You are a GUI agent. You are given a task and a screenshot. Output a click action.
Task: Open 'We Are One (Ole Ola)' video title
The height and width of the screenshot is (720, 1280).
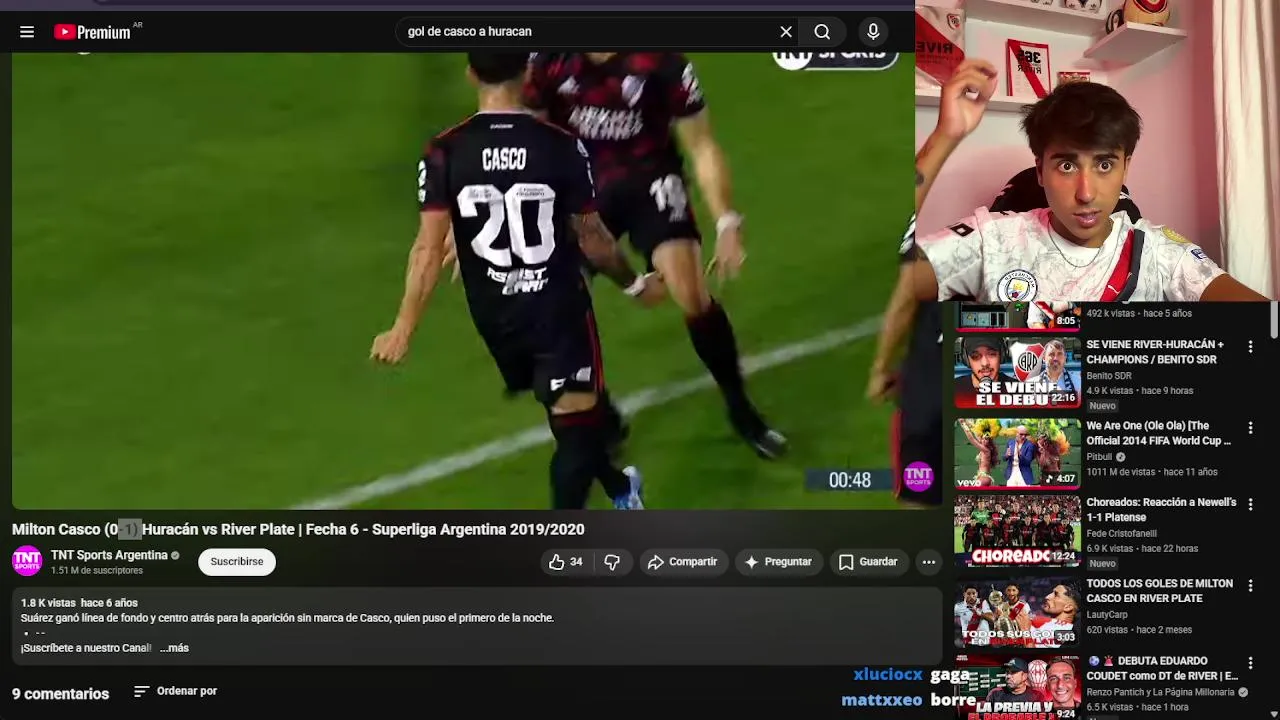coord(1158,433)
